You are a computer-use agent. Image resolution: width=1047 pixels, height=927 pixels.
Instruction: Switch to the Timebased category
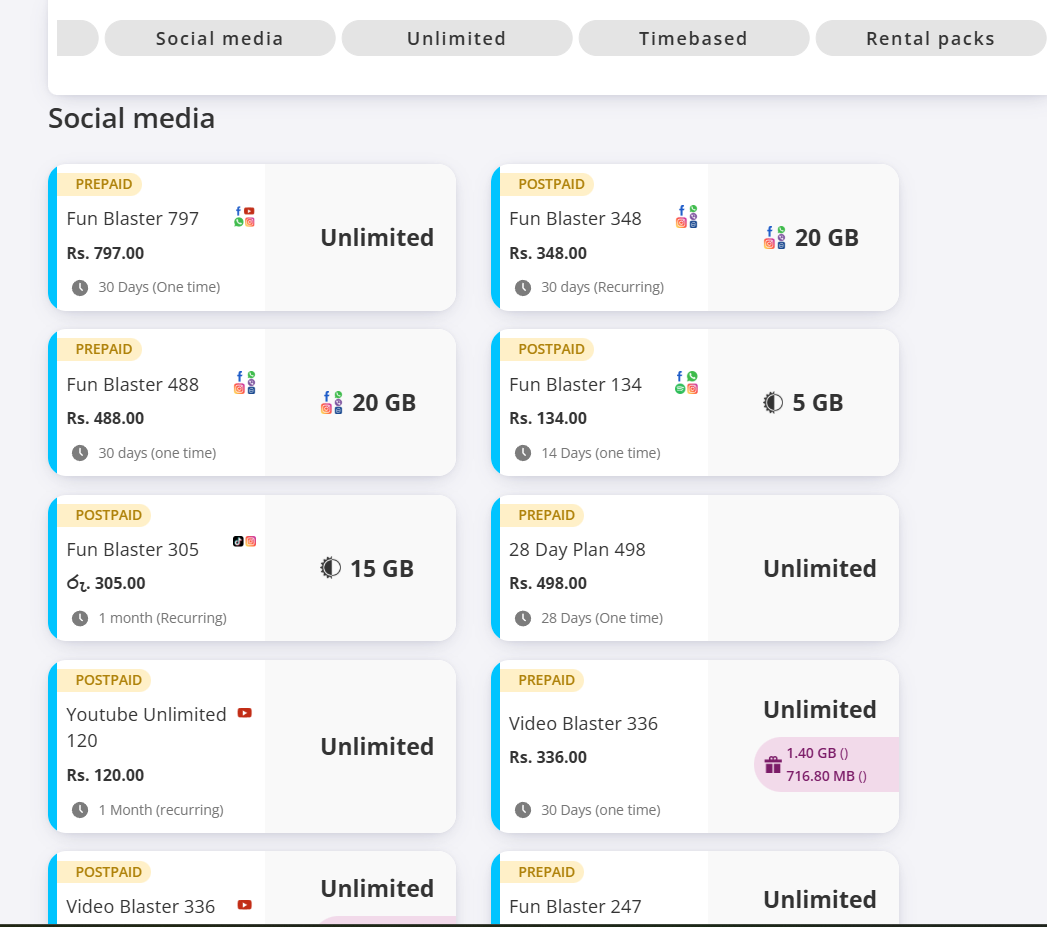[x=694, y=38]
